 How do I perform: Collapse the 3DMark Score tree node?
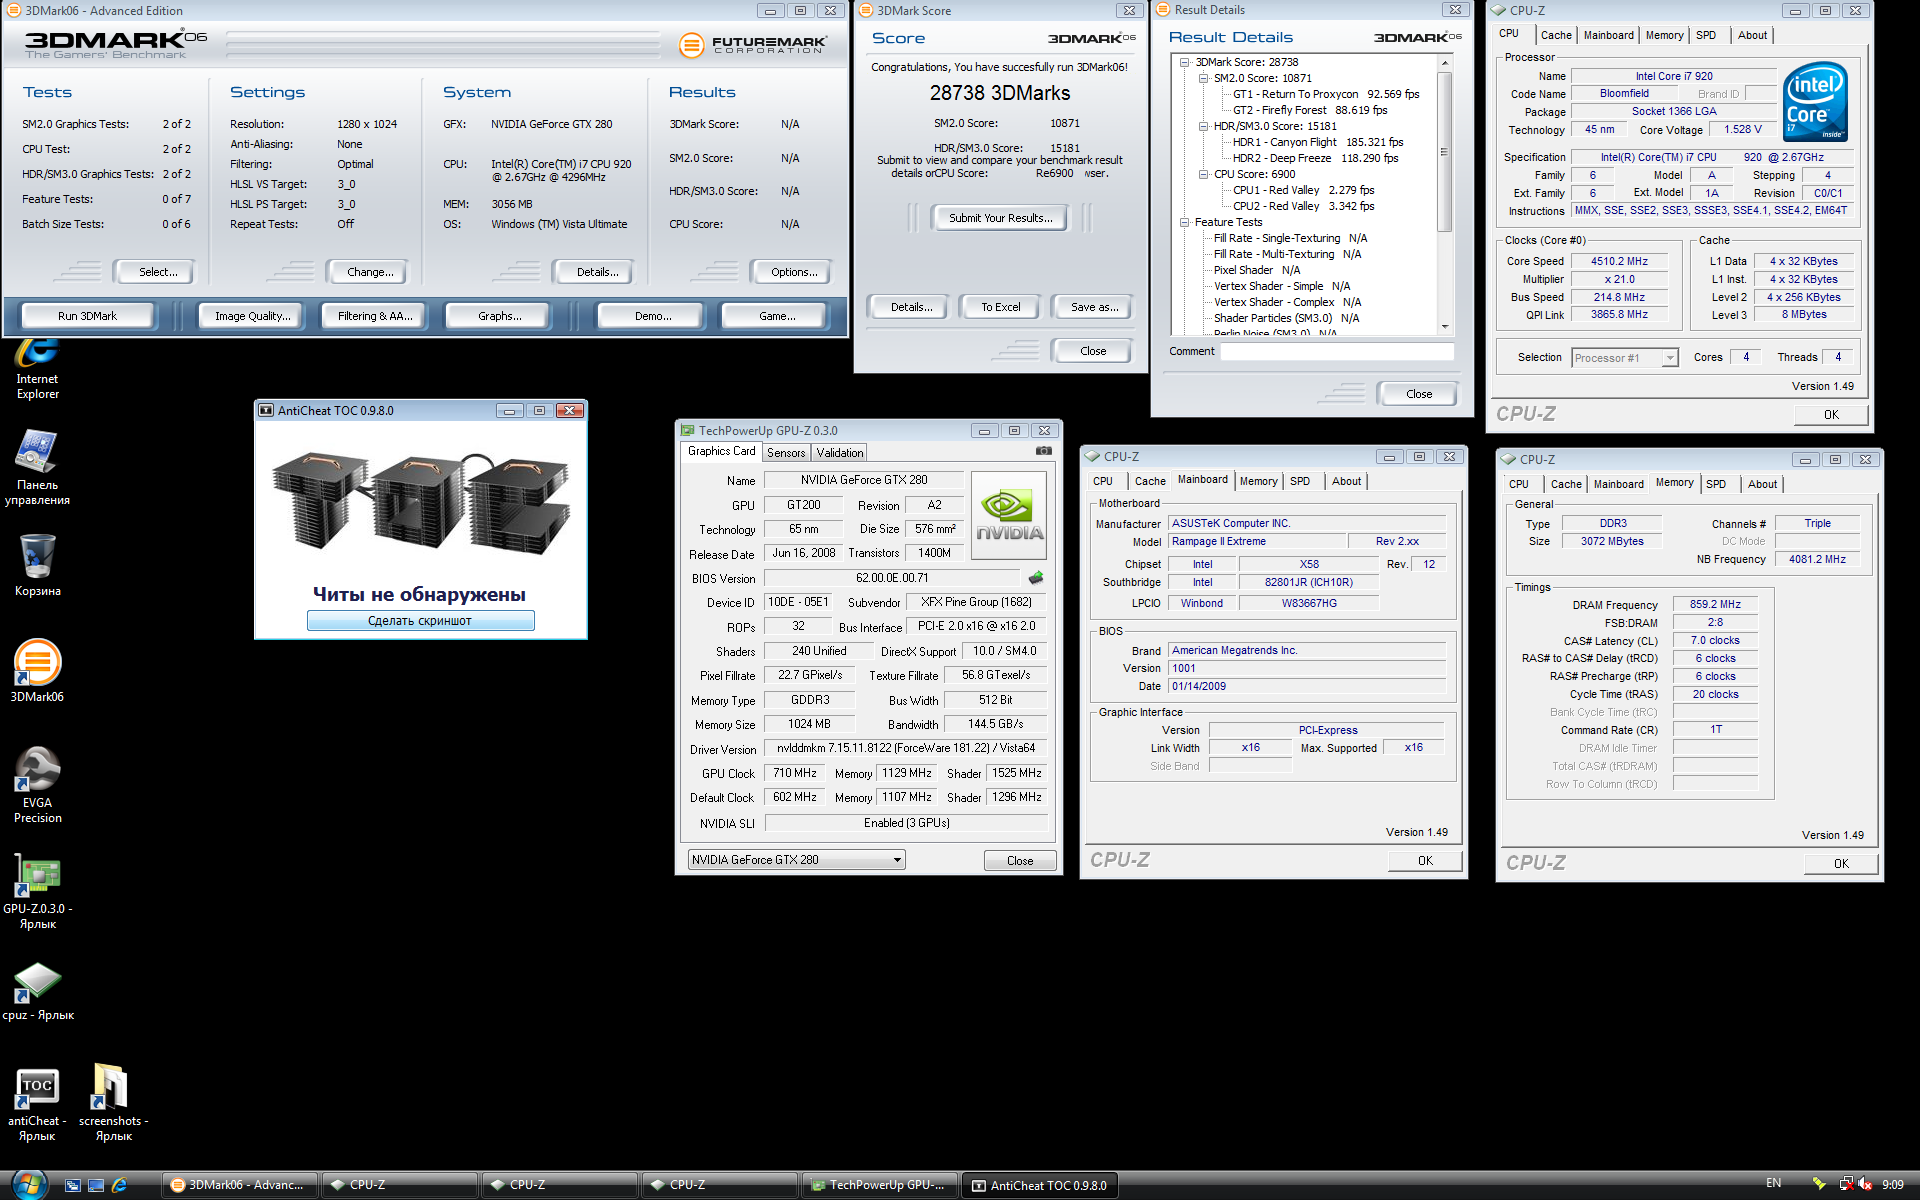(1185, 62)
